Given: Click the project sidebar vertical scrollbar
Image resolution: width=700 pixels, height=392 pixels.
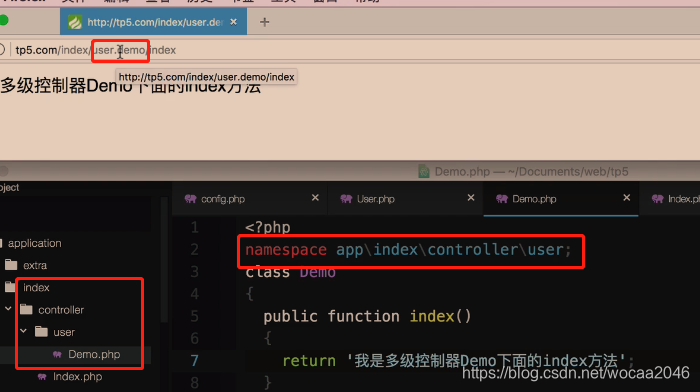Looking at the screenshot, I should 164,259.
